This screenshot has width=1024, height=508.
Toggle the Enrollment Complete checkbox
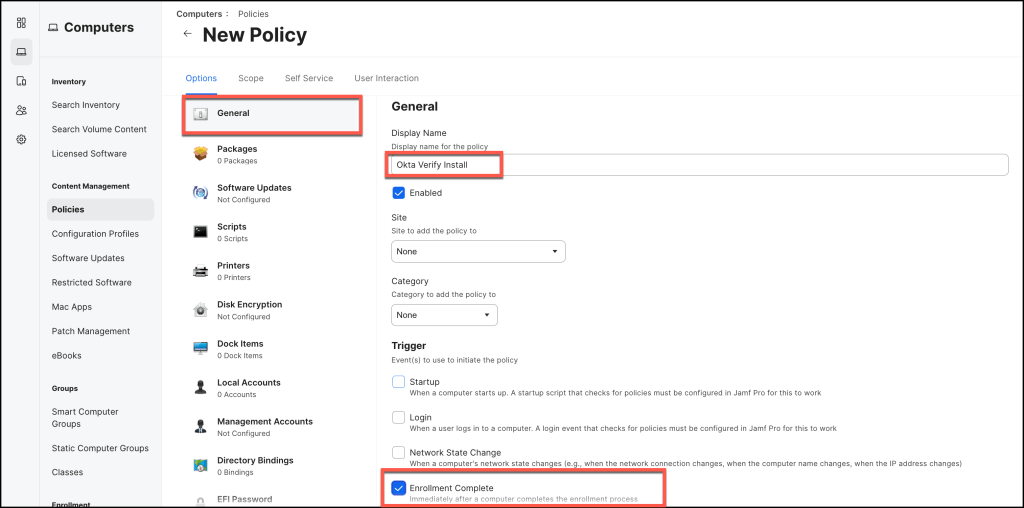point(398,488)
